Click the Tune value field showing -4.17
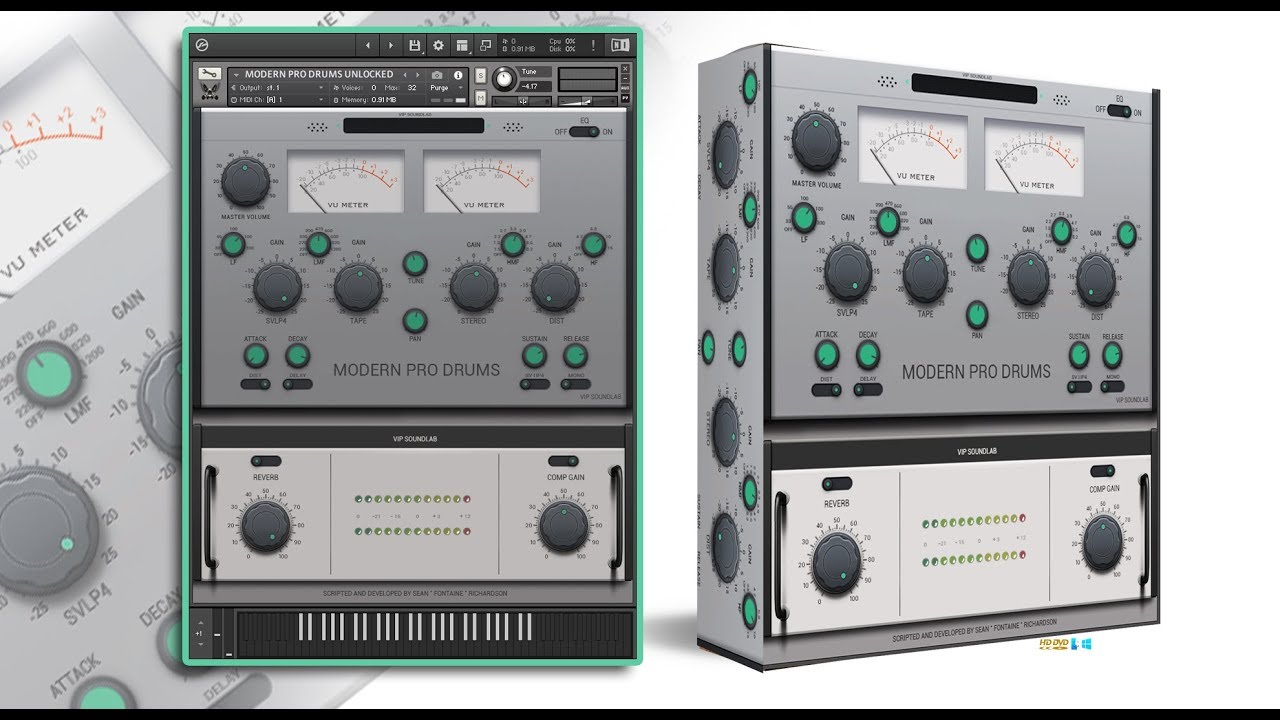This screenshot has width=1280, height=720. 533,86
